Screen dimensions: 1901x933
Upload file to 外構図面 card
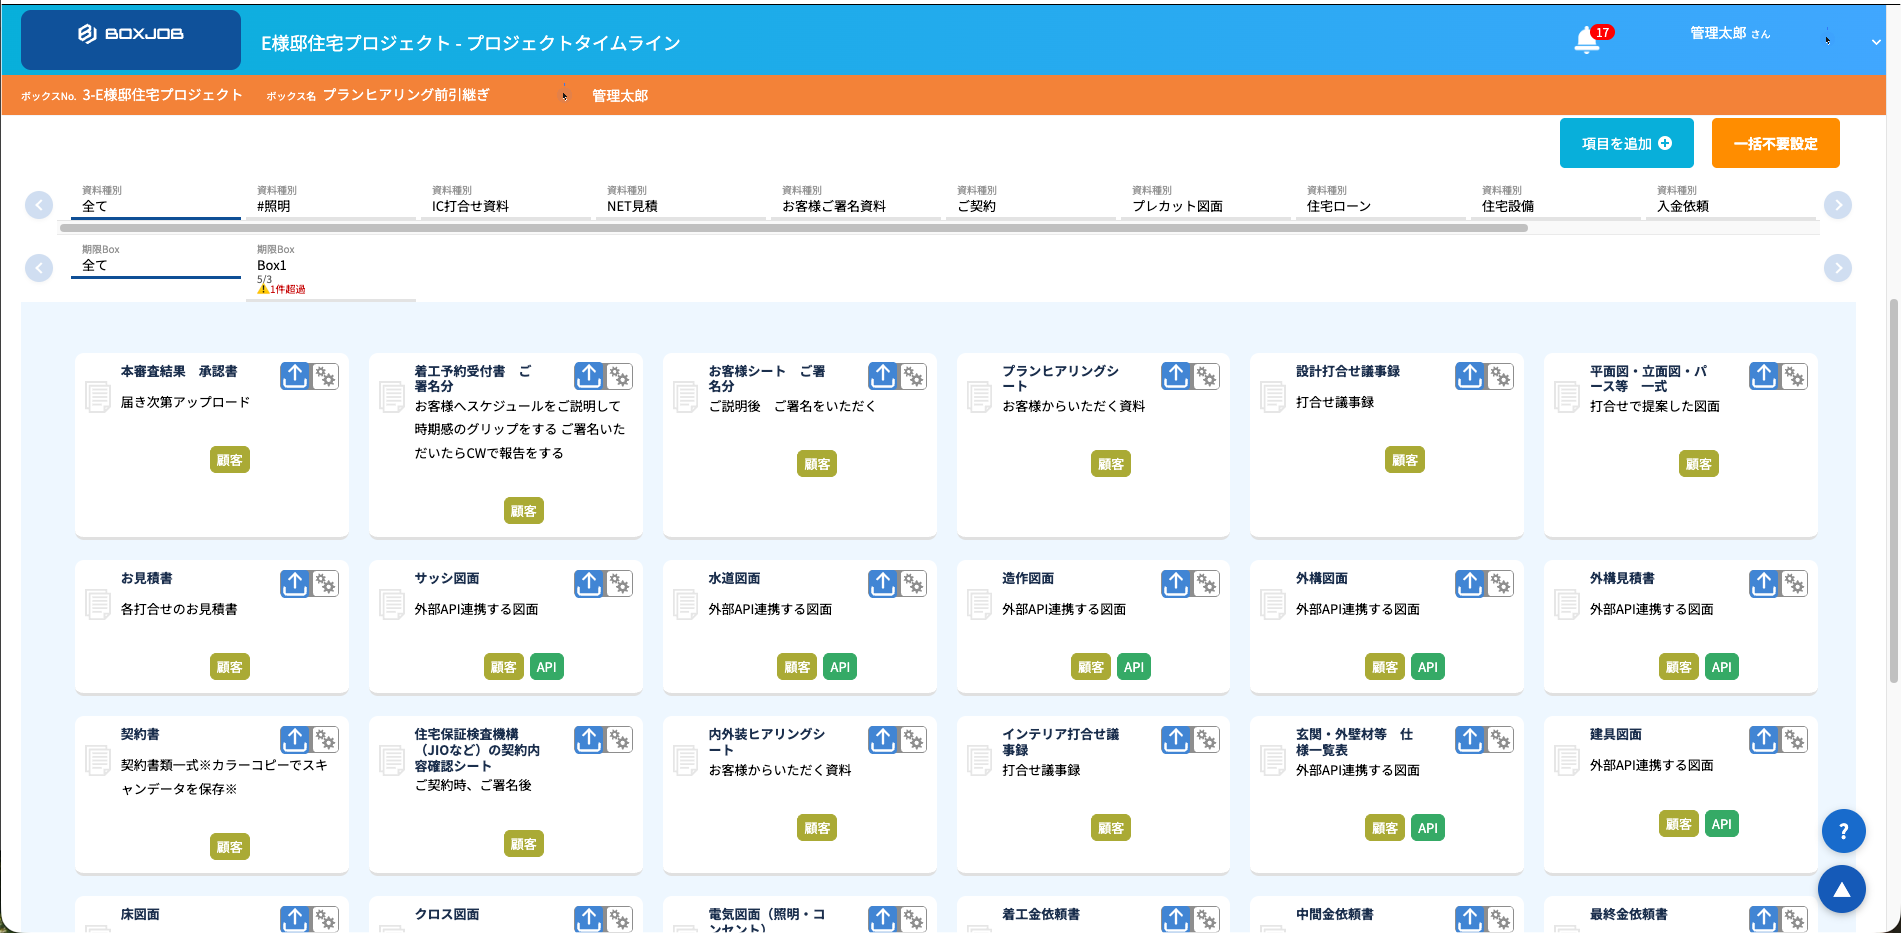[1470, 583]
